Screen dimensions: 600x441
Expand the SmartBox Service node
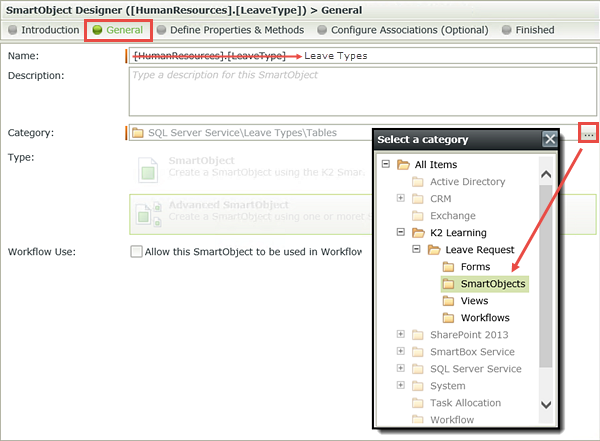tap(401, 351)
